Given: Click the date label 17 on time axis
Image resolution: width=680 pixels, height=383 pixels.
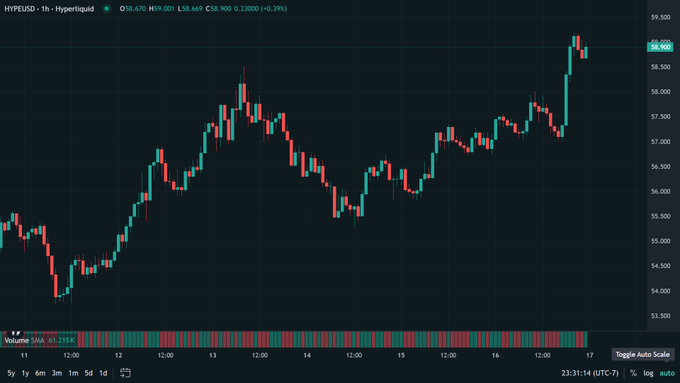Looking at the screenshot, I should point(589,355).
